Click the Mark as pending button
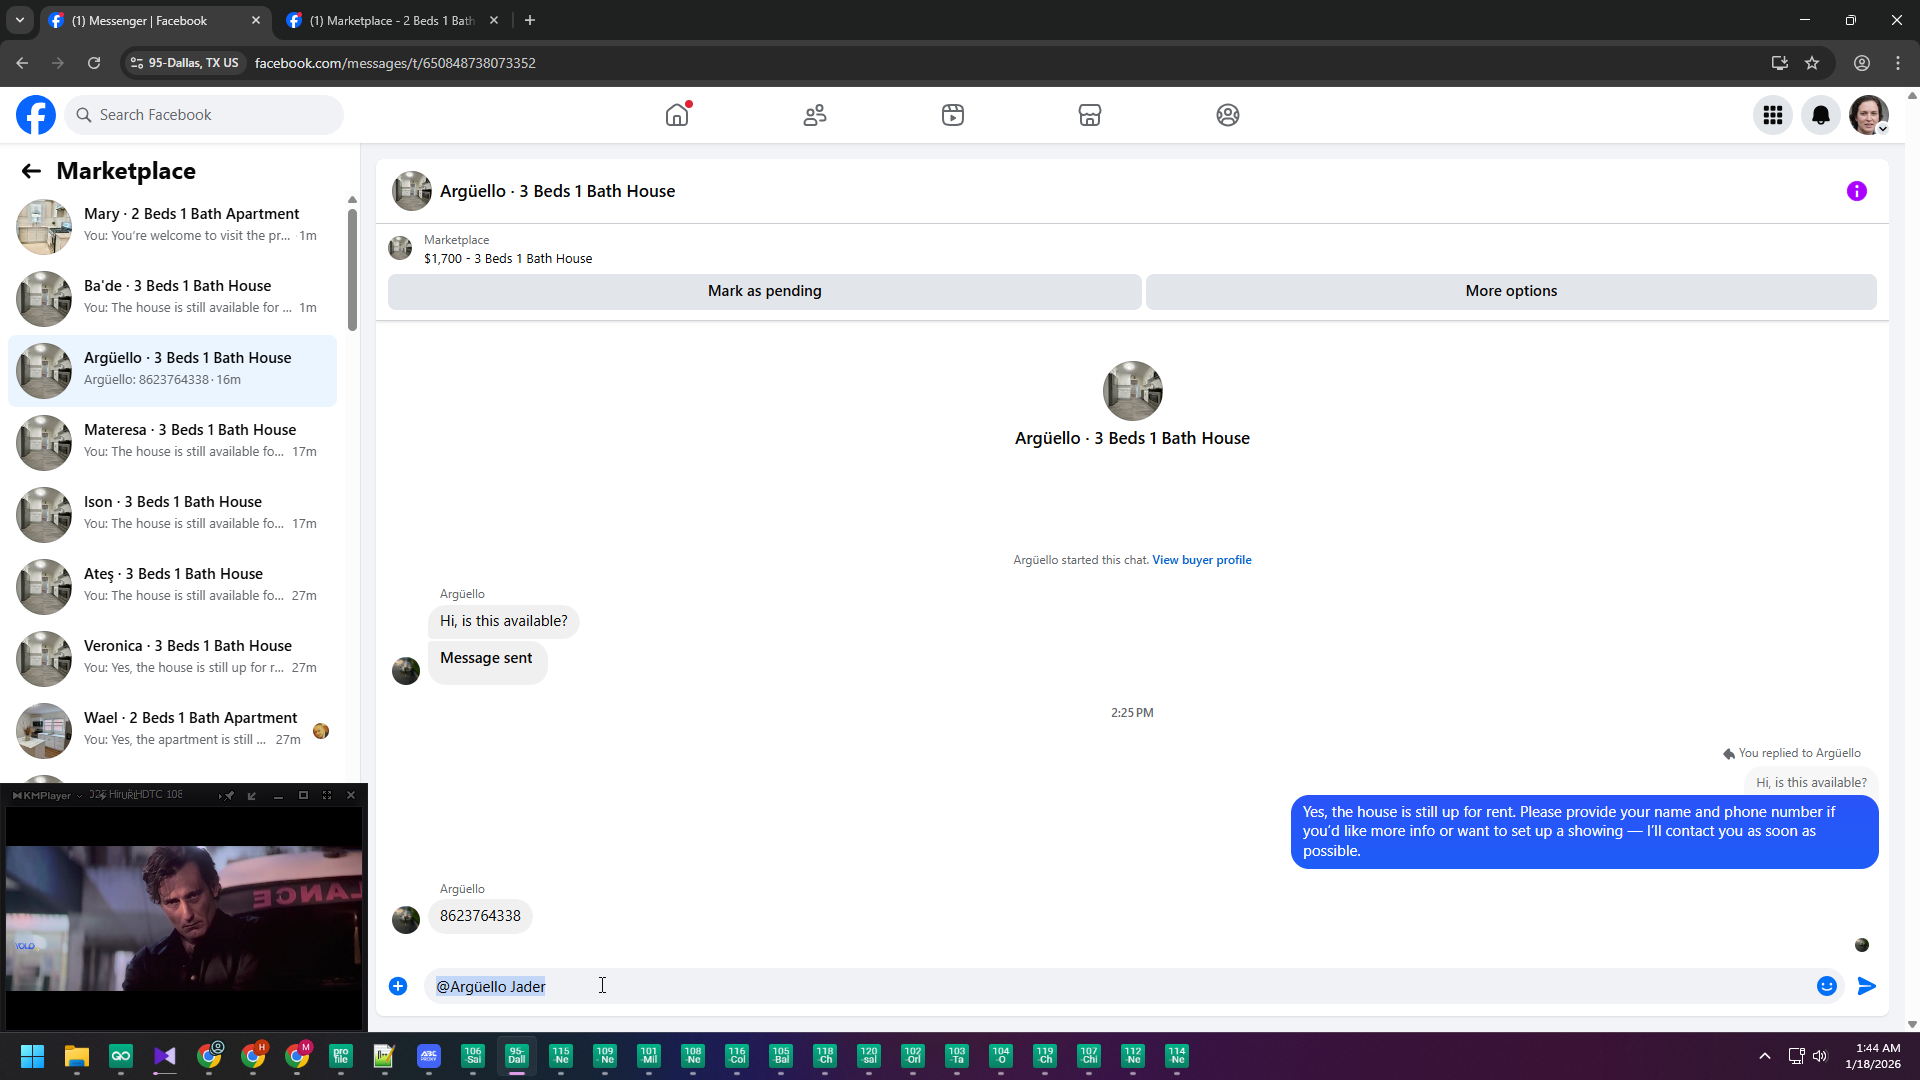Screen dimensions: 1920x1080 [x=764, y=291]
